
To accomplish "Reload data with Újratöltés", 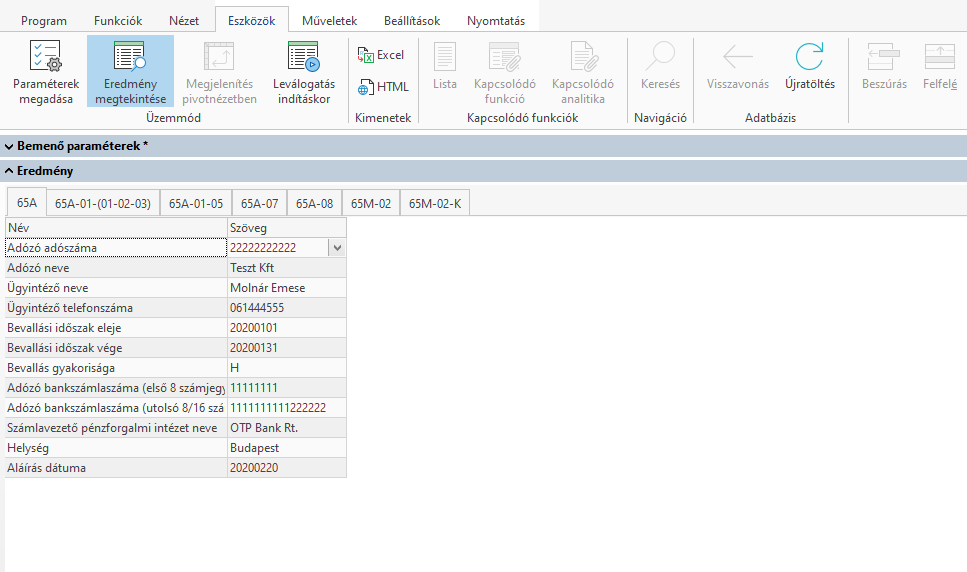I will coord(810,67).
